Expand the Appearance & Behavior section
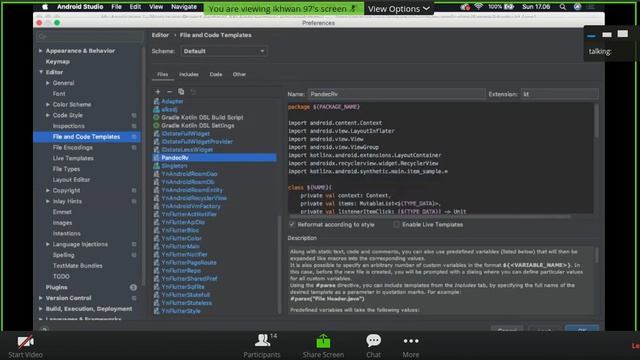Viewport: 640px width, 360px height. click(40, 51)
